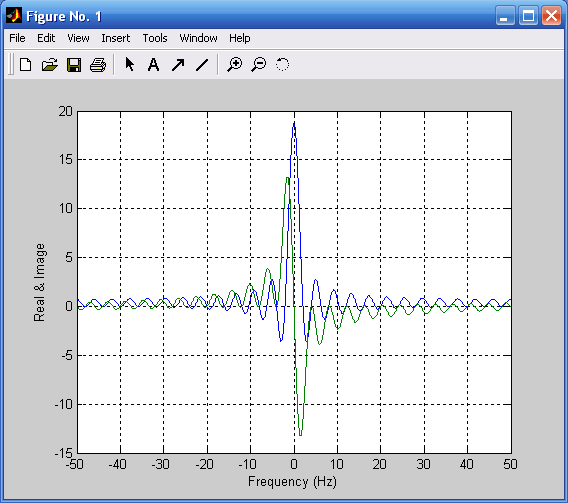Open the Help menu

coord(239,38)
